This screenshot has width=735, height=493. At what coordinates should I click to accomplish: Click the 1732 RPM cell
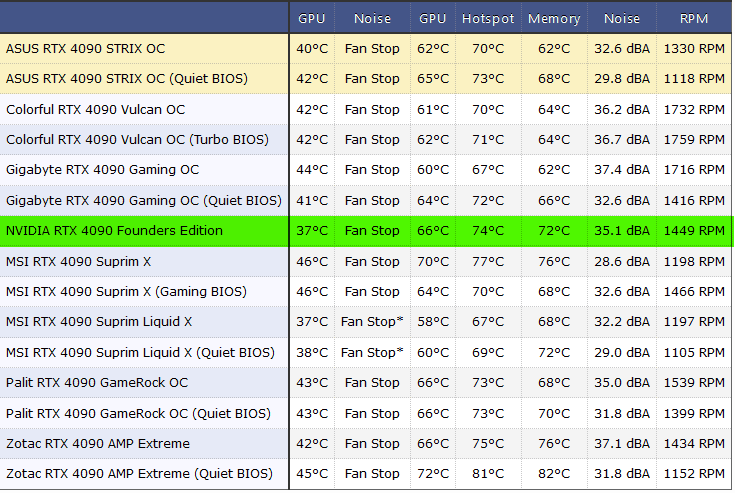[x=694, y=110]
